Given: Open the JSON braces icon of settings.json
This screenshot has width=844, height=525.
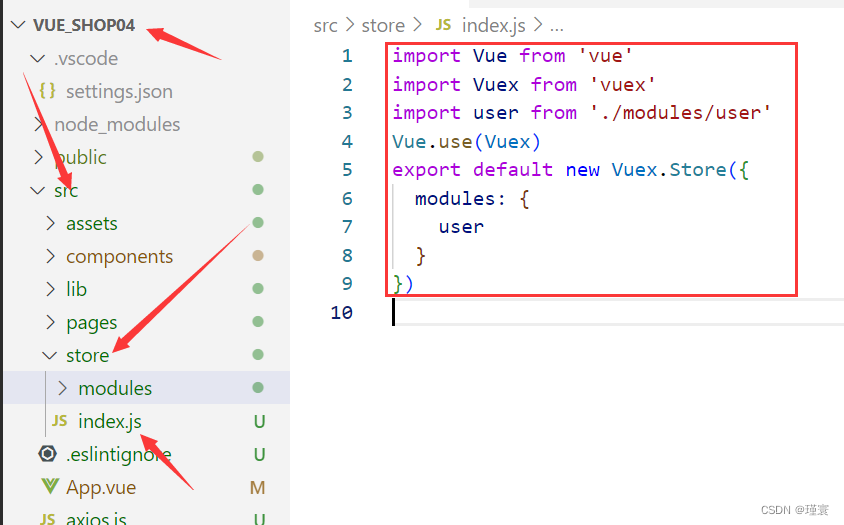Looking at the screenshot, I should tap(47, 90).
